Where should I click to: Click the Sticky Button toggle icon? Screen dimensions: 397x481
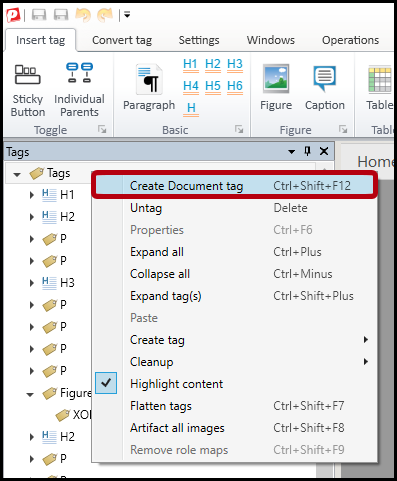coord(28,74)
